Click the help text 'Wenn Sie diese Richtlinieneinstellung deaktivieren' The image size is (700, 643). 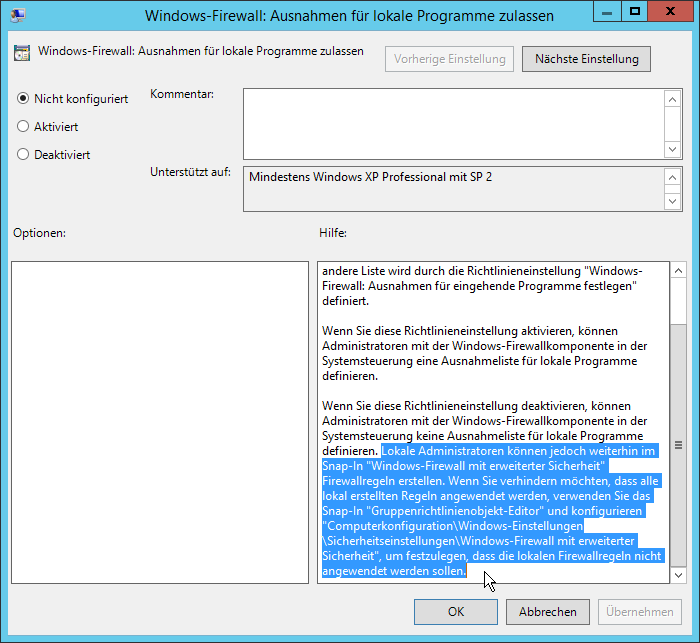coord(454,406)
